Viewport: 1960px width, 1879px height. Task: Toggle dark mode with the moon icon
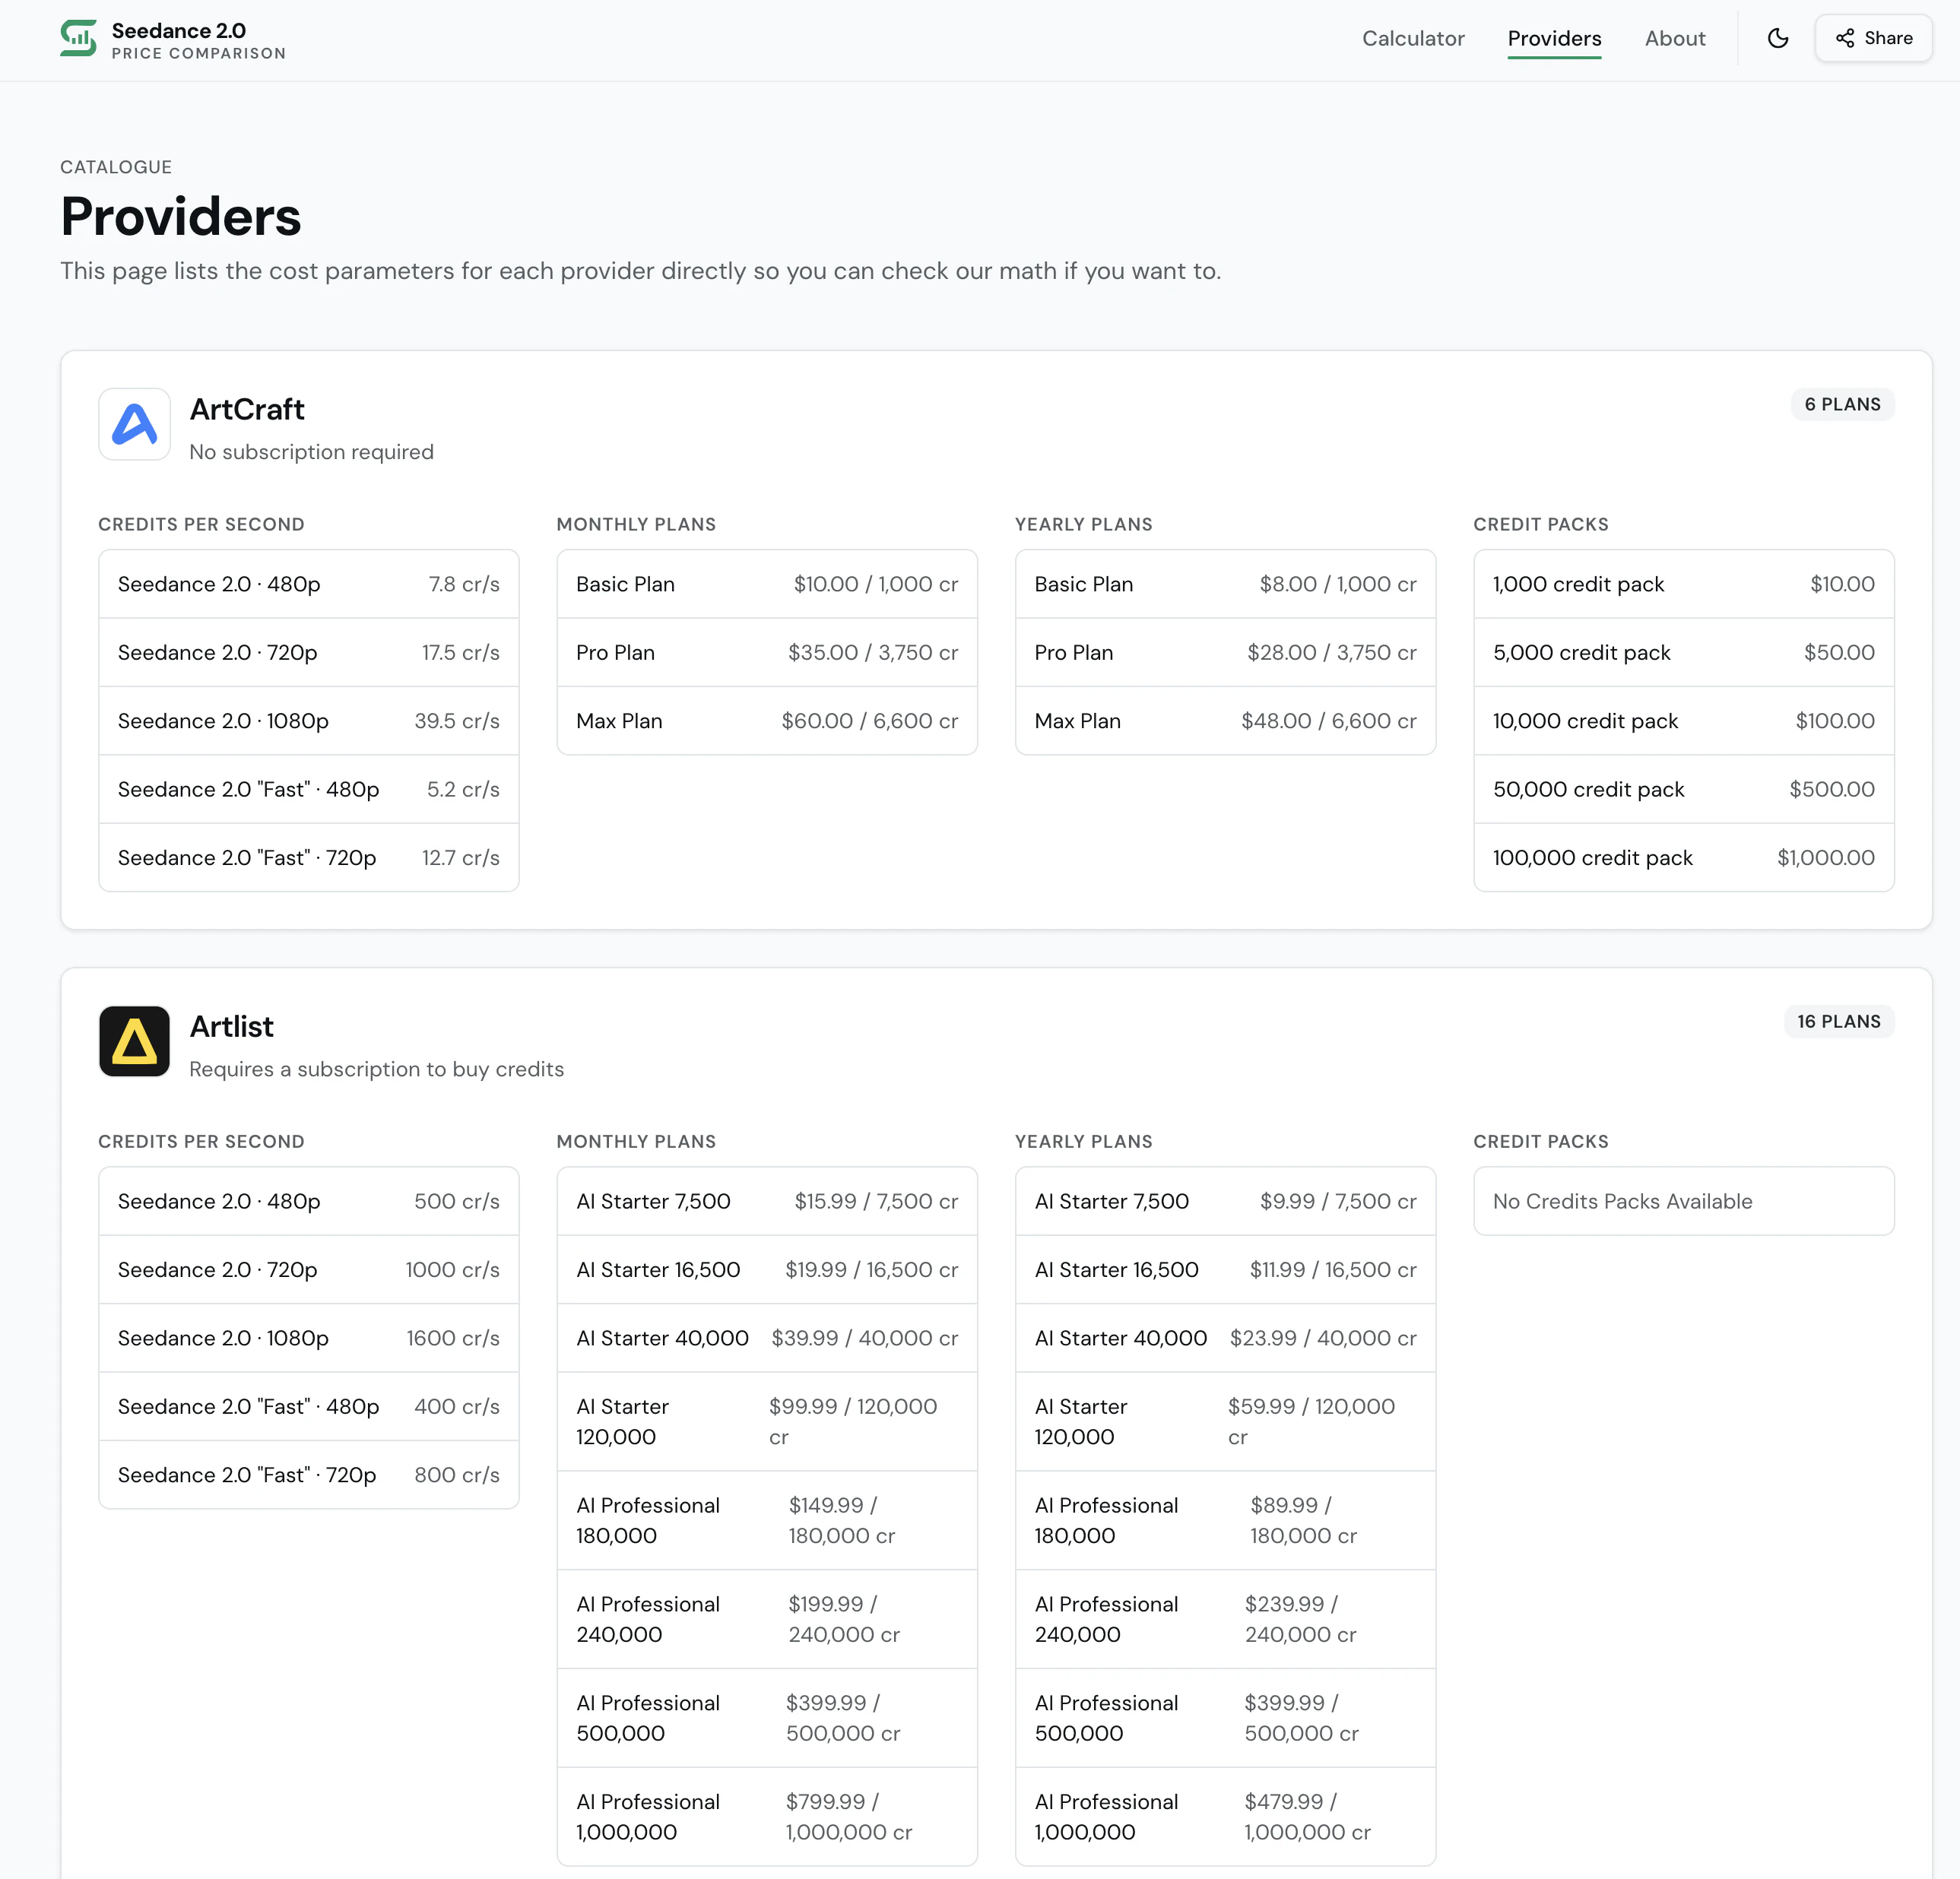[1777, 39]
